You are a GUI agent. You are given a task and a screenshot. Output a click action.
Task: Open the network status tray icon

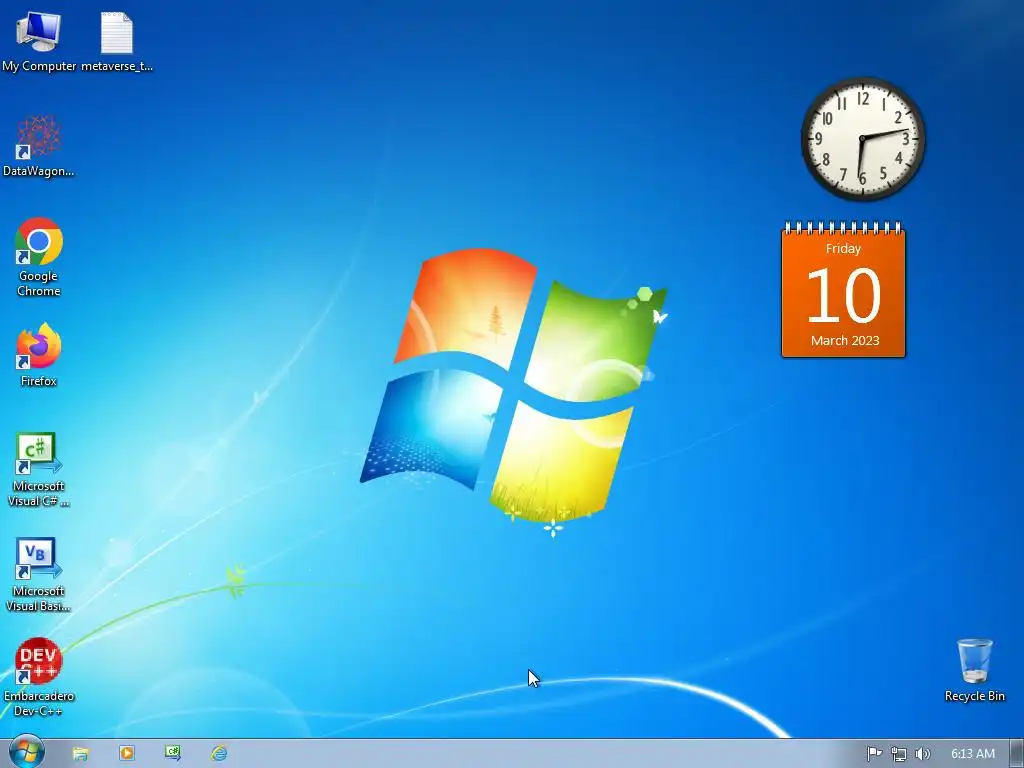[x=899, y=754]
